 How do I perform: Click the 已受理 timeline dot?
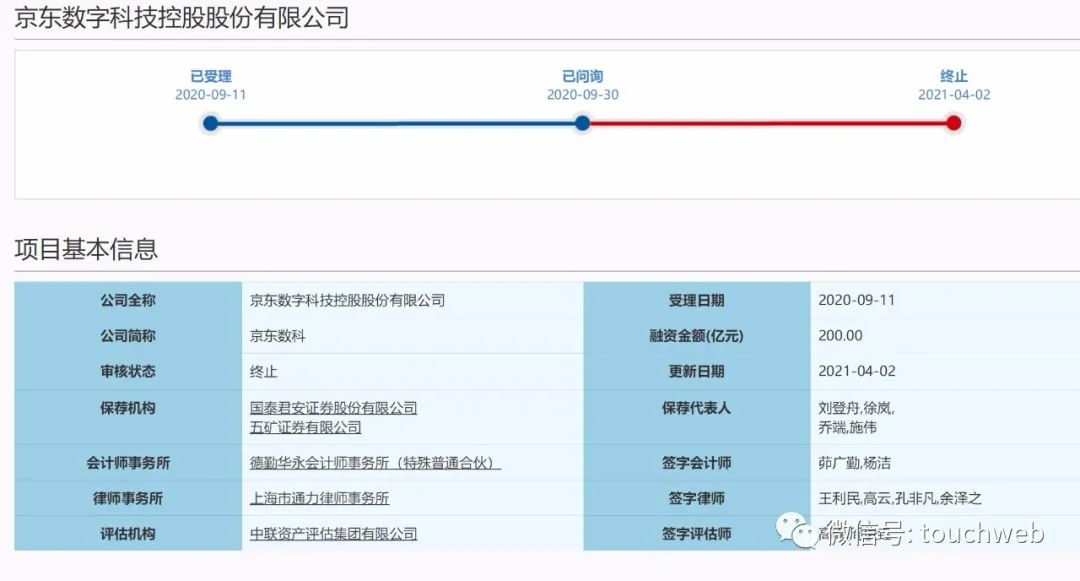tap(211, 123)
